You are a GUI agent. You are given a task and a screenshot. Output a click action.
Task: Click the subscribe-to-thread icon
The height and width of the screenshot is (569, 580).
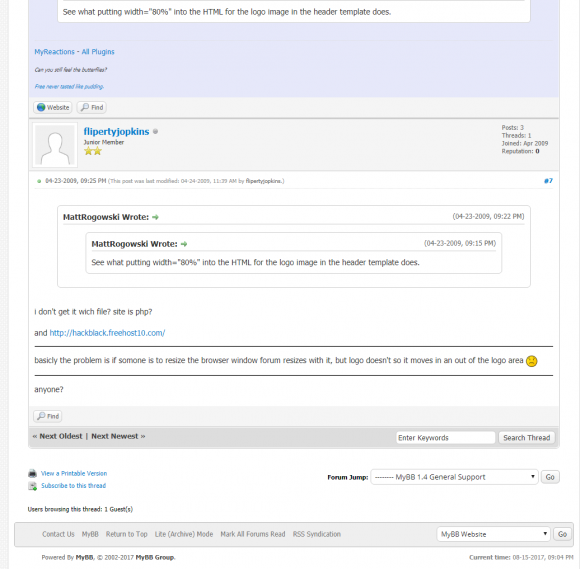(x=33, y=486)
